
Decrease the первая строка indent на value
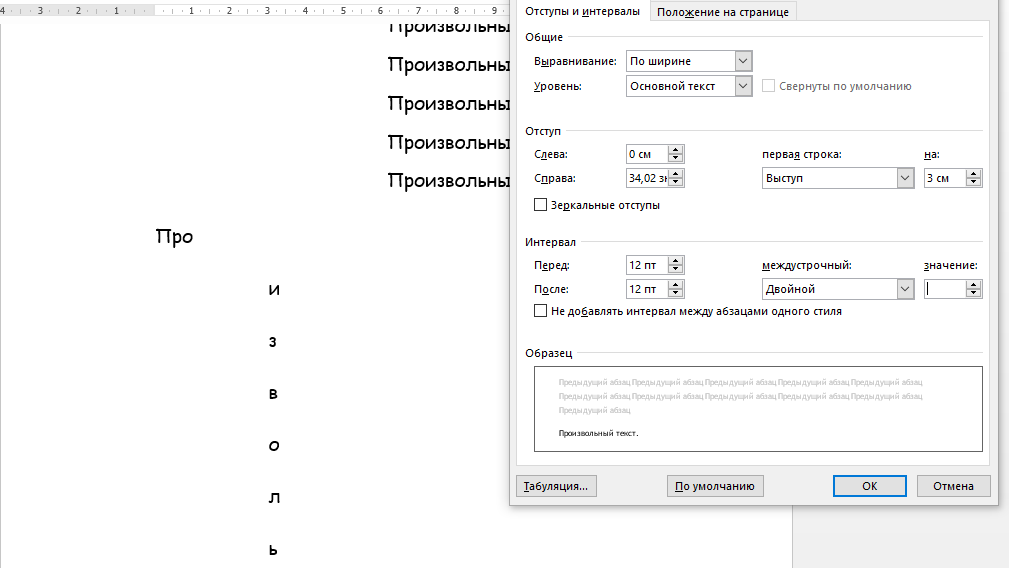pyautogui.click(x=974, y=183)
